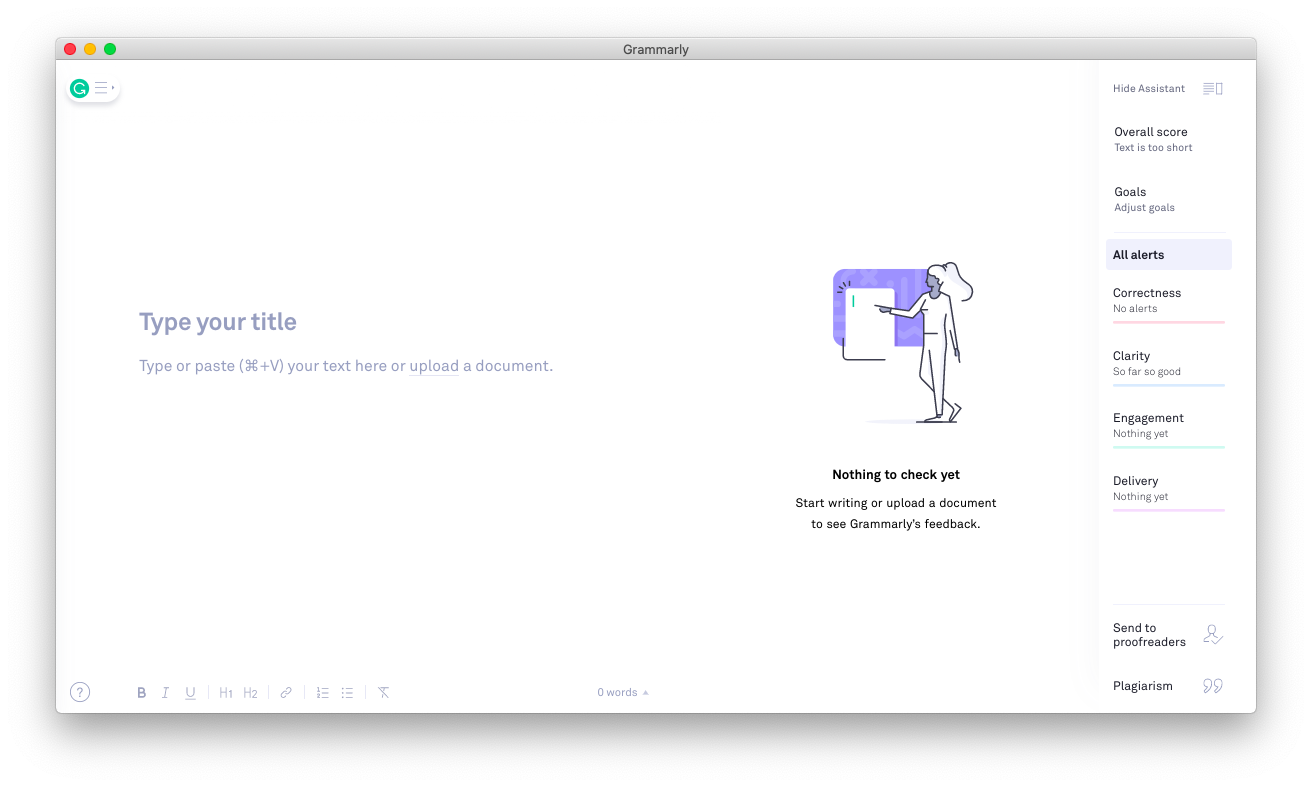Click into the Type your title field
This screenshot has width=1312, height=787.
(218, 322)
